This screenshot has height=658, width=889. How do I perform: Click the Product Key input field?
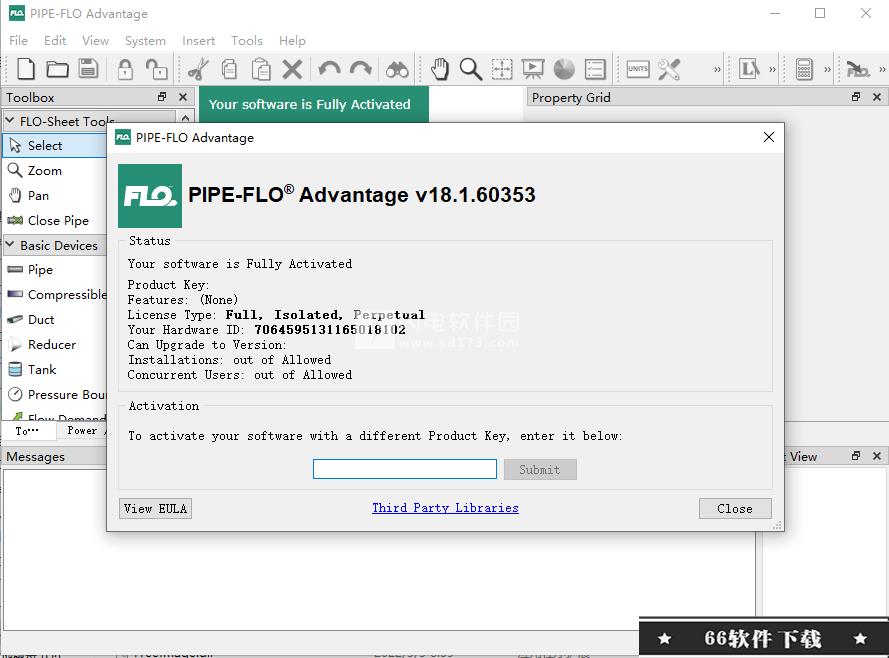[405, 469]
